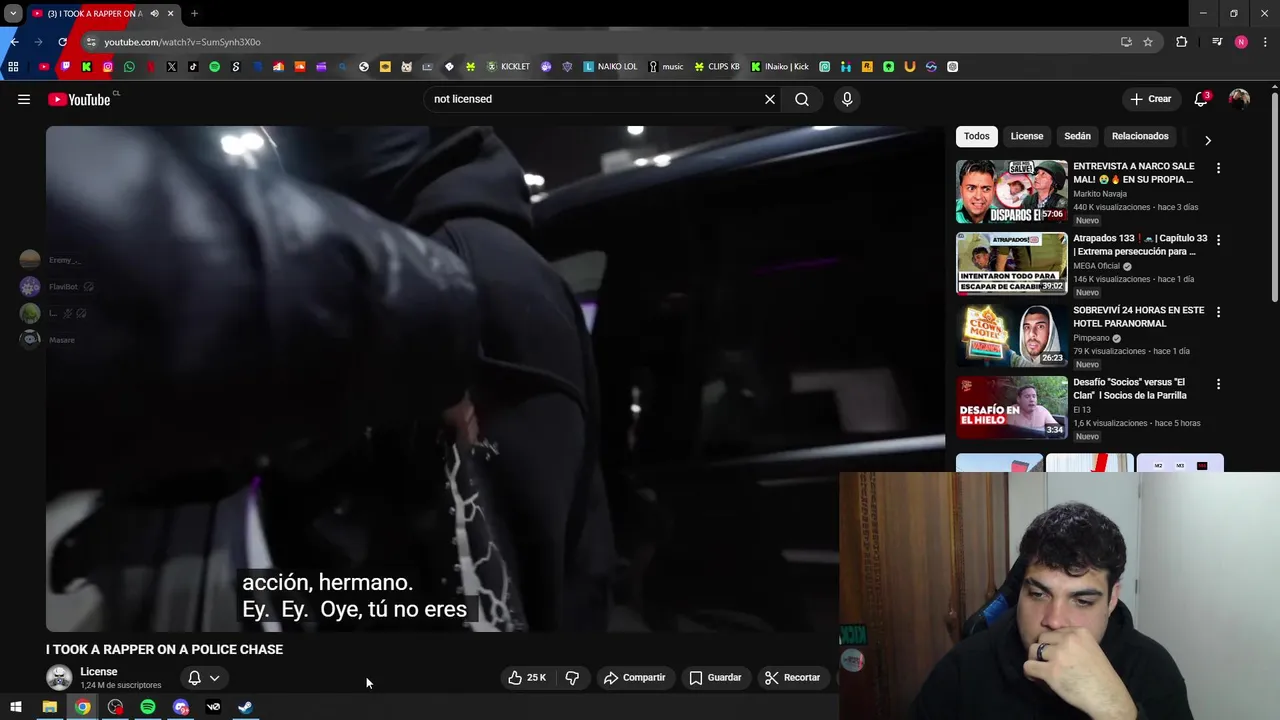
Task: Open a new browser tab
Action: (x=194, y=14)
